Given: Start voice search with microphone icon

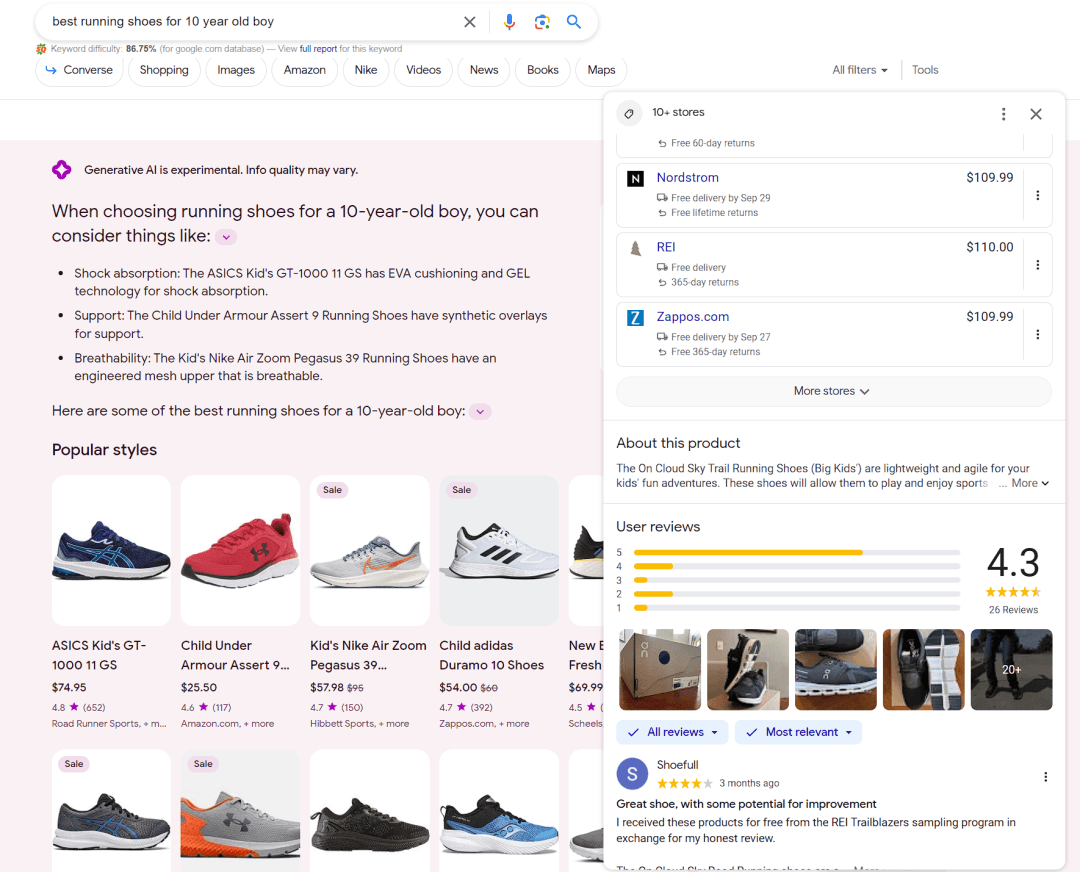Looking at the screenshot, I should click(509, 22).
